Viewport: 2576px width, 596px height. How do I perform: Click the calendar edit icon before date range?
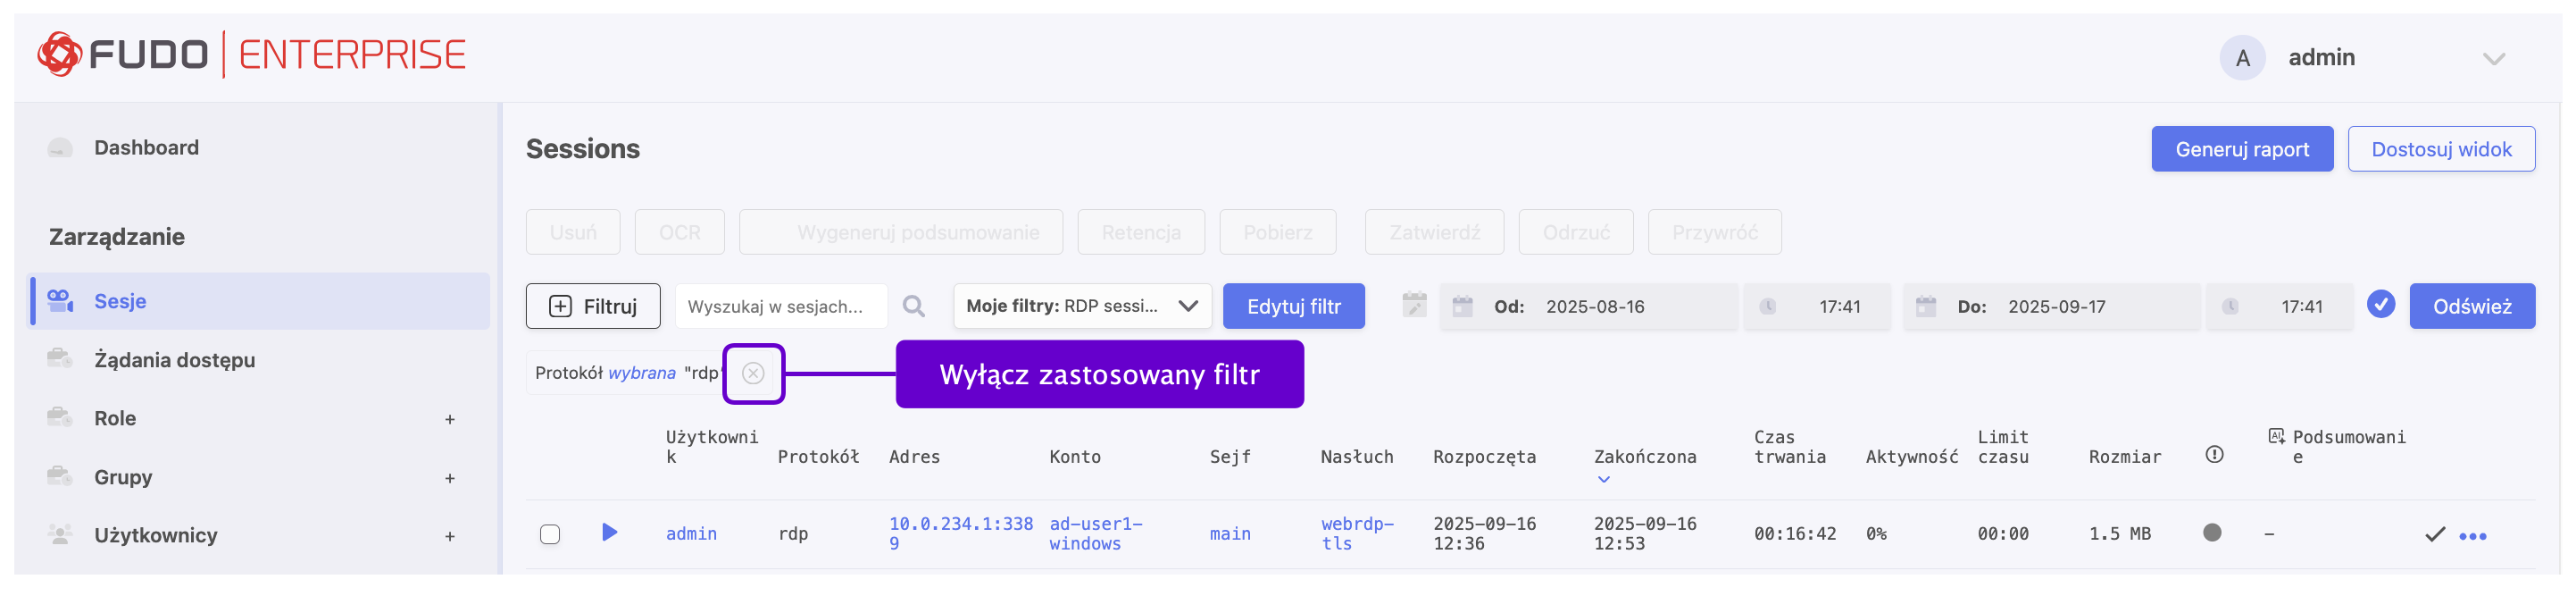coord(1414,305)
